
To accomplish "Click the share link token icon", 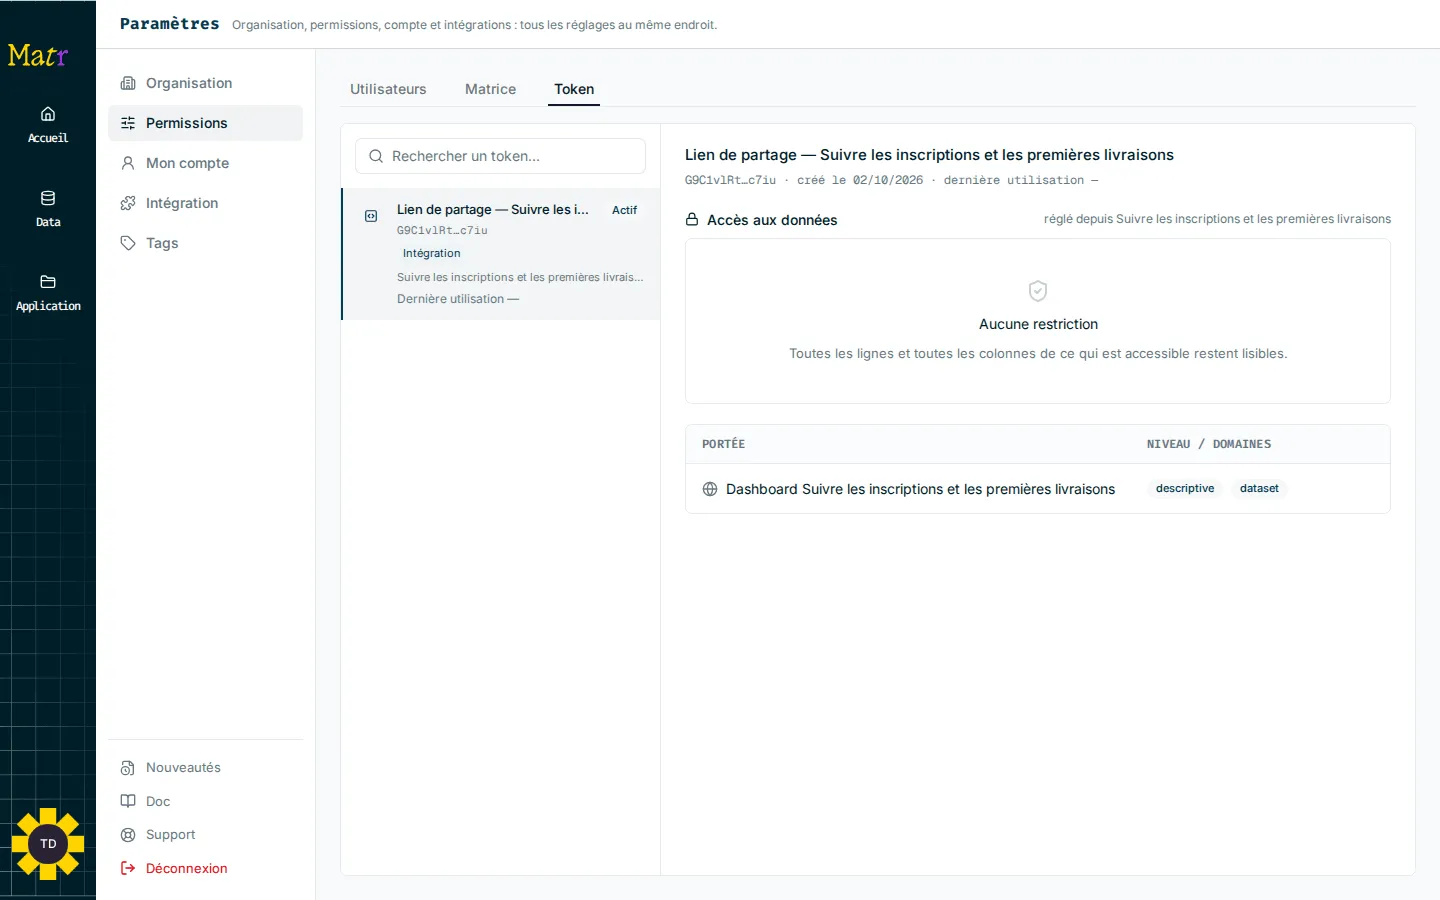I will point(371,216).
